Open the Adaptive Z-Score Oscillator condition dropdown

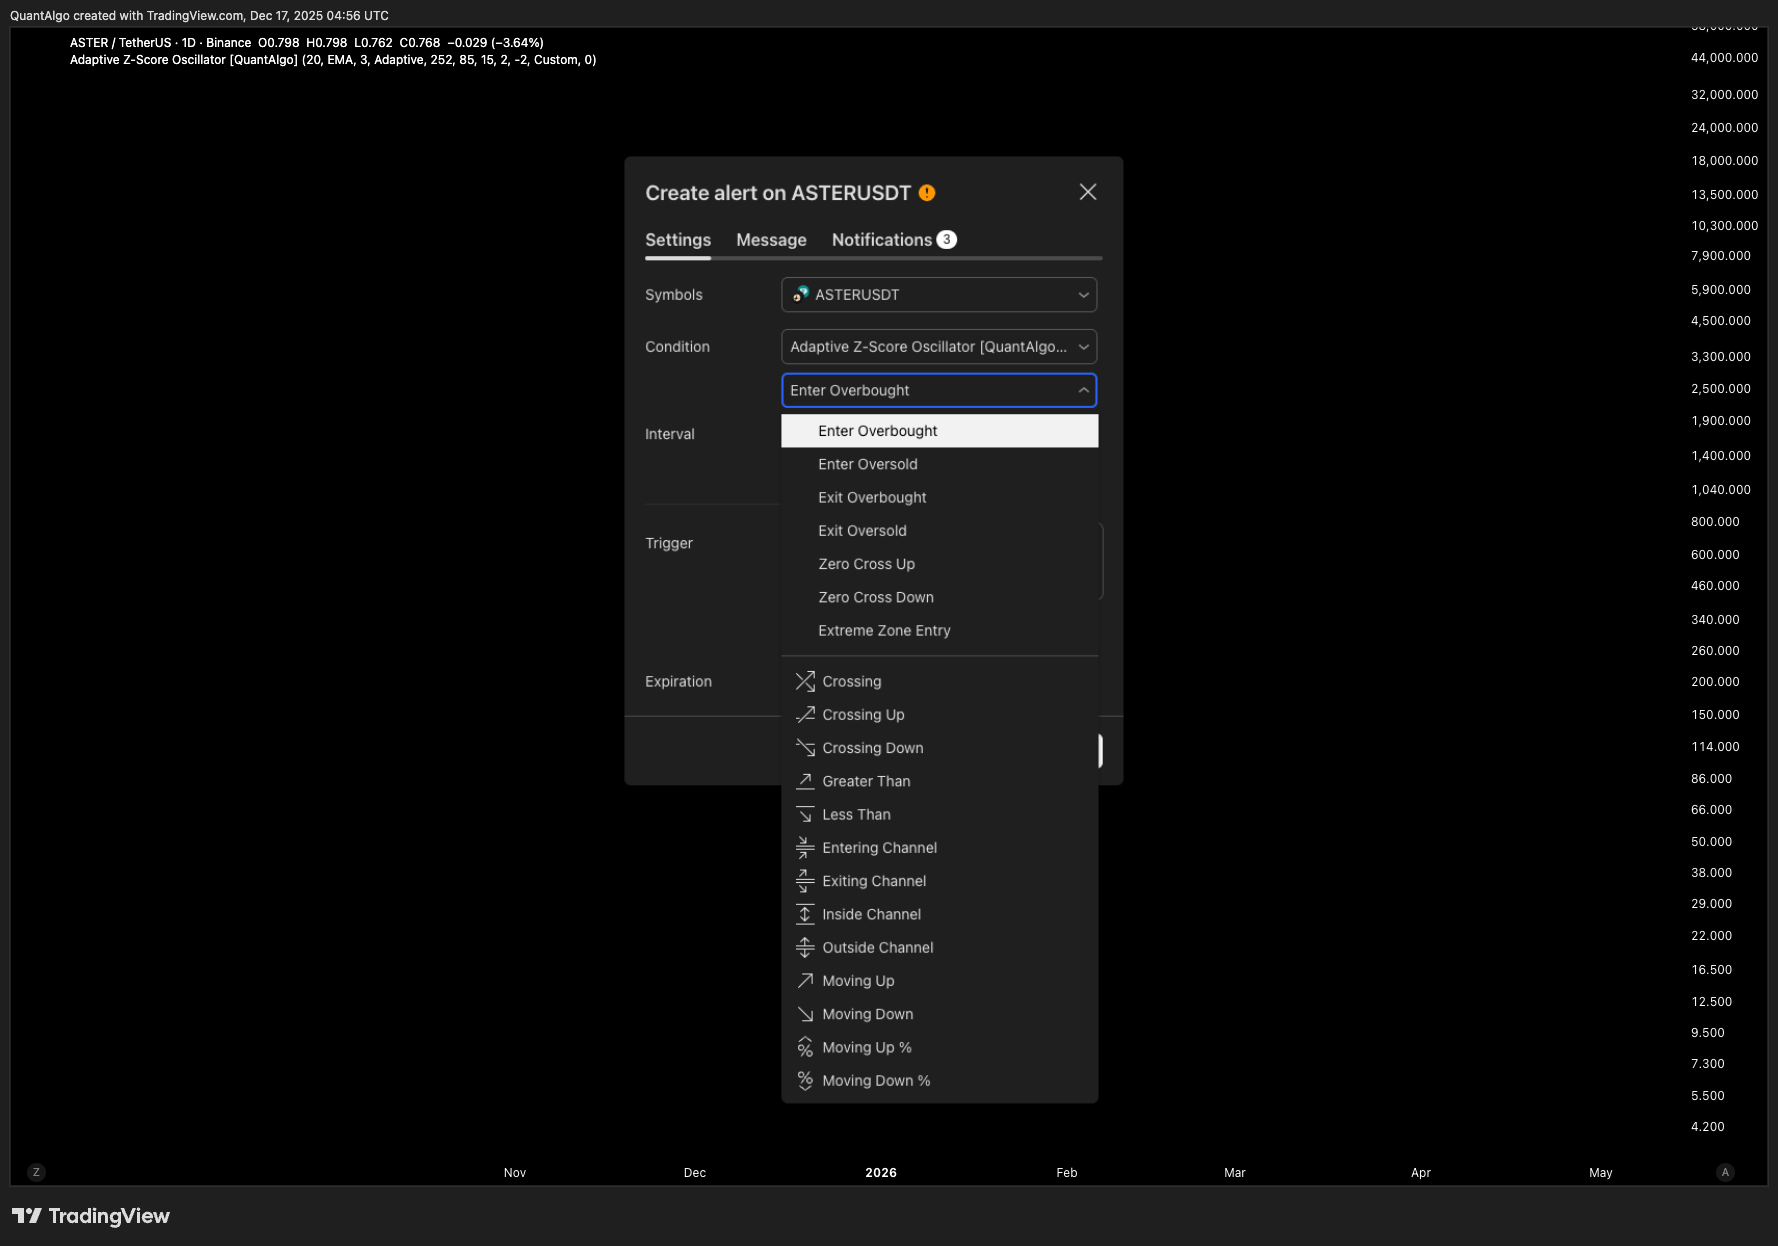pos(939,347)
